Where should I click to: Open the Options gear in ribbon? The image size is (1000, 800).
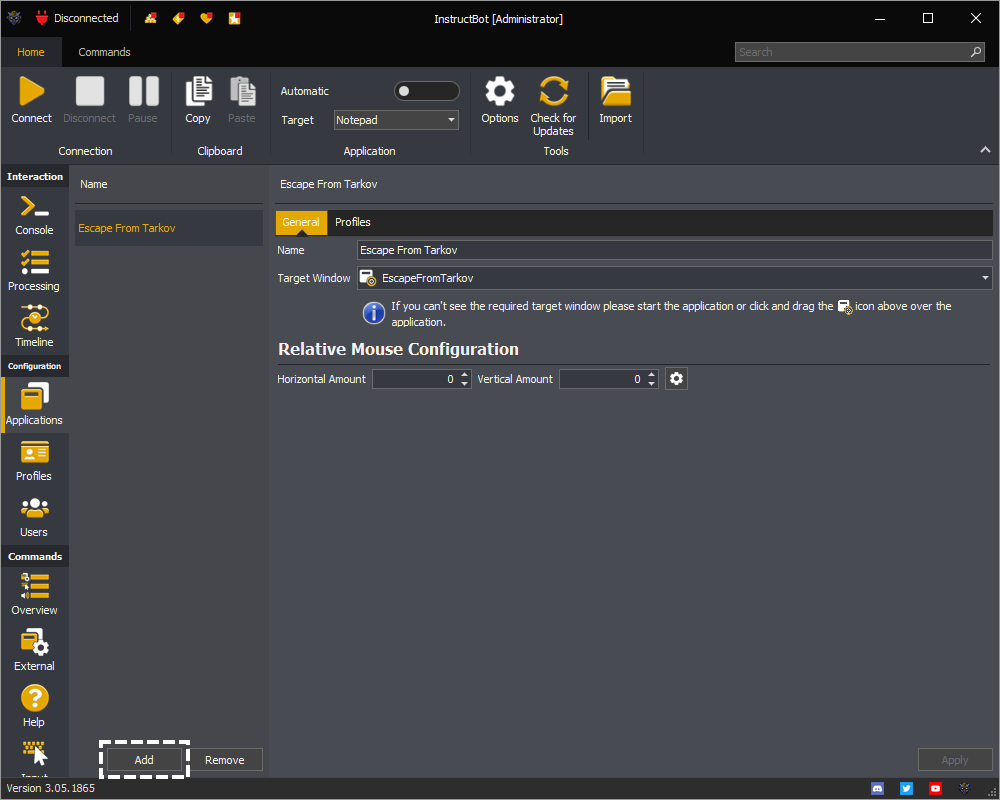pyautogui.click(x=499, y=92)
